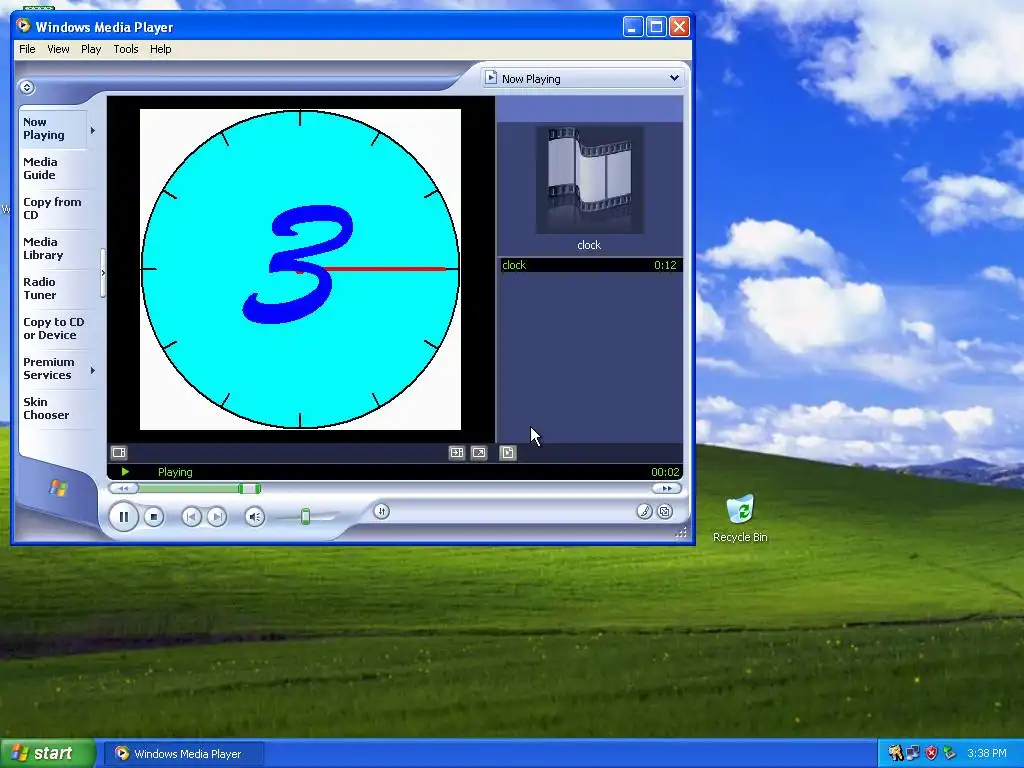Click the player window resize grip
Image resolution: width=1024 pixels, height=768 pixels.
click(x=681, y=533)
